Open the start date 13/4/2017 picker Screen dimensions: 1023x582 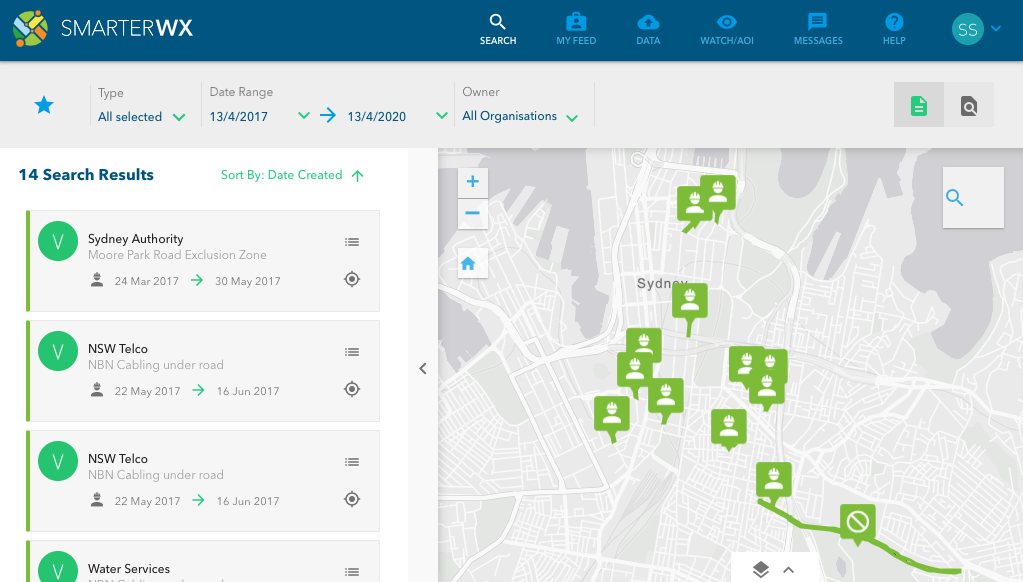click(259, 116)
